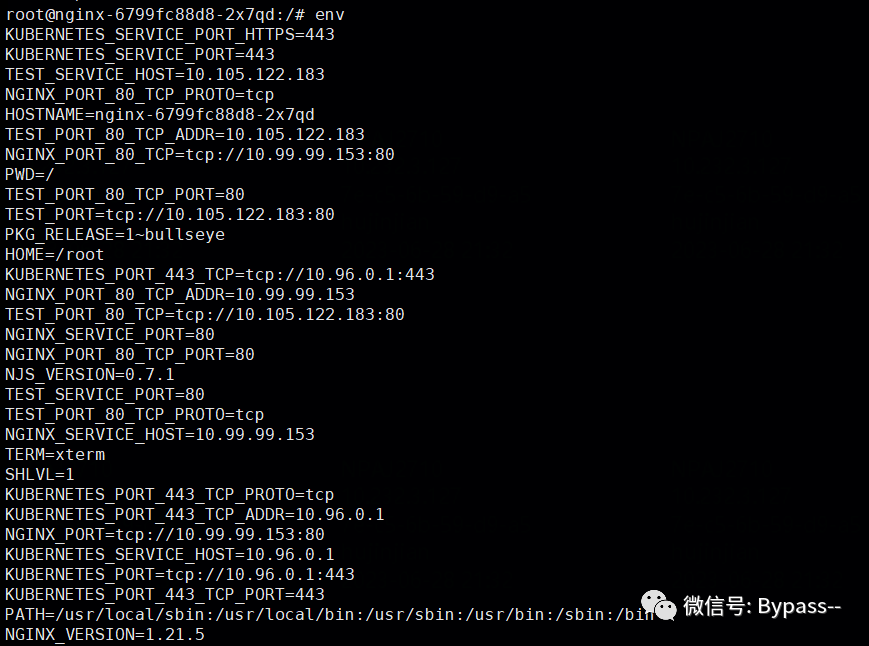The width and height of the screenshot is (869, 646).
Task: Click the env command text
Action: point(330,15)
